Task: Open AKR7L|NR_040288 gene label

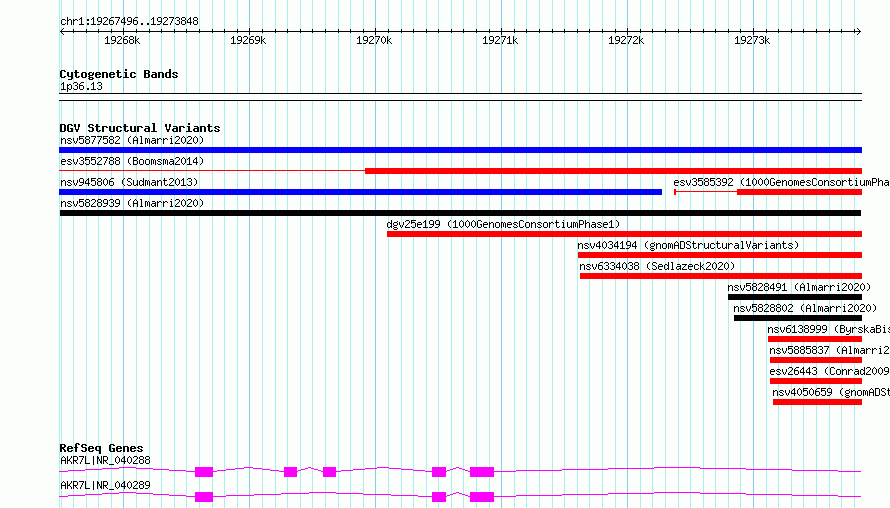Action: tap(105, 460)
